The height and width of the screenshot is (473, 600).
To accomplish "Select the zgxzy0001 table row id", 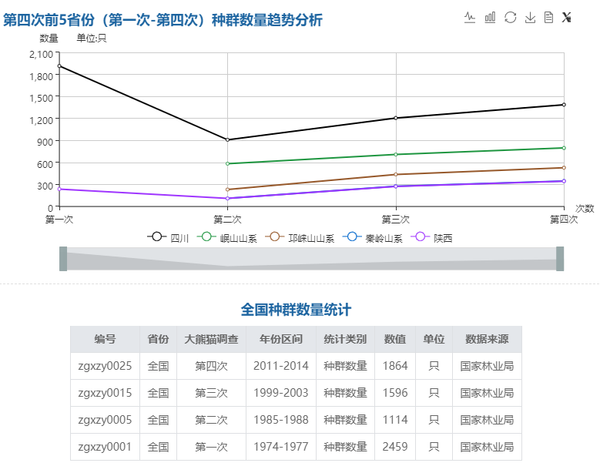I will (x=105, y=447).
